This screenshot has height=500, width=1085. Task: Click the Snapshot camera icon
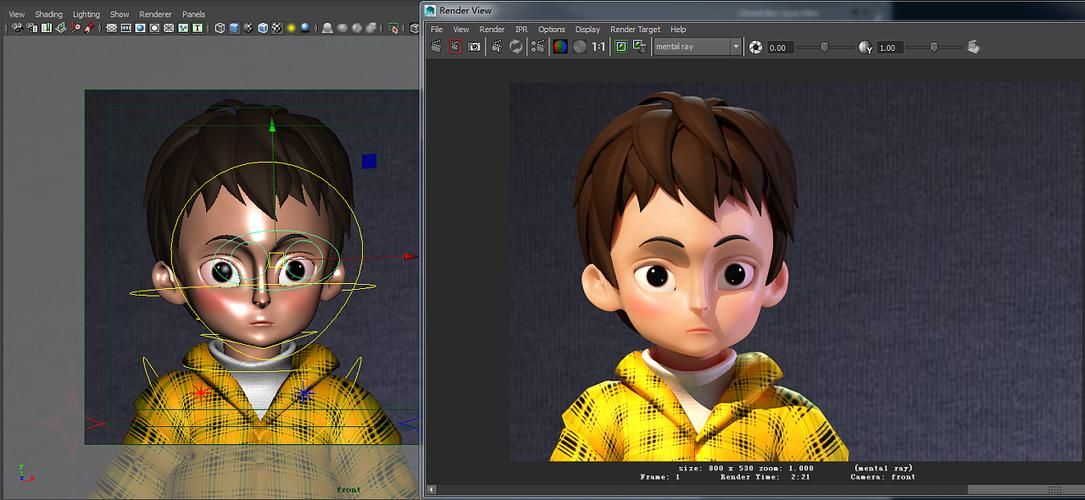click(x=474, y=47)
